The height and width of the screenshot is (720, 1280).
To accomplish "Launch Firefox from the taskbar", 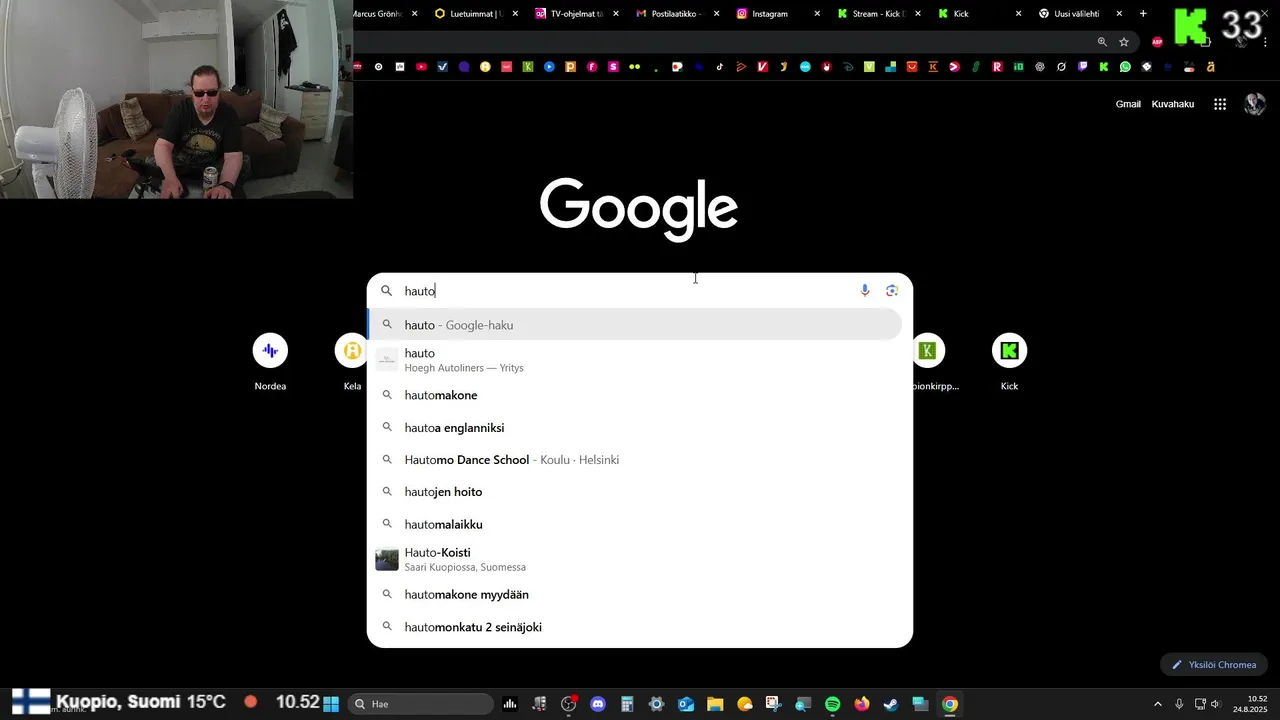I will click(x=862, y=704).
